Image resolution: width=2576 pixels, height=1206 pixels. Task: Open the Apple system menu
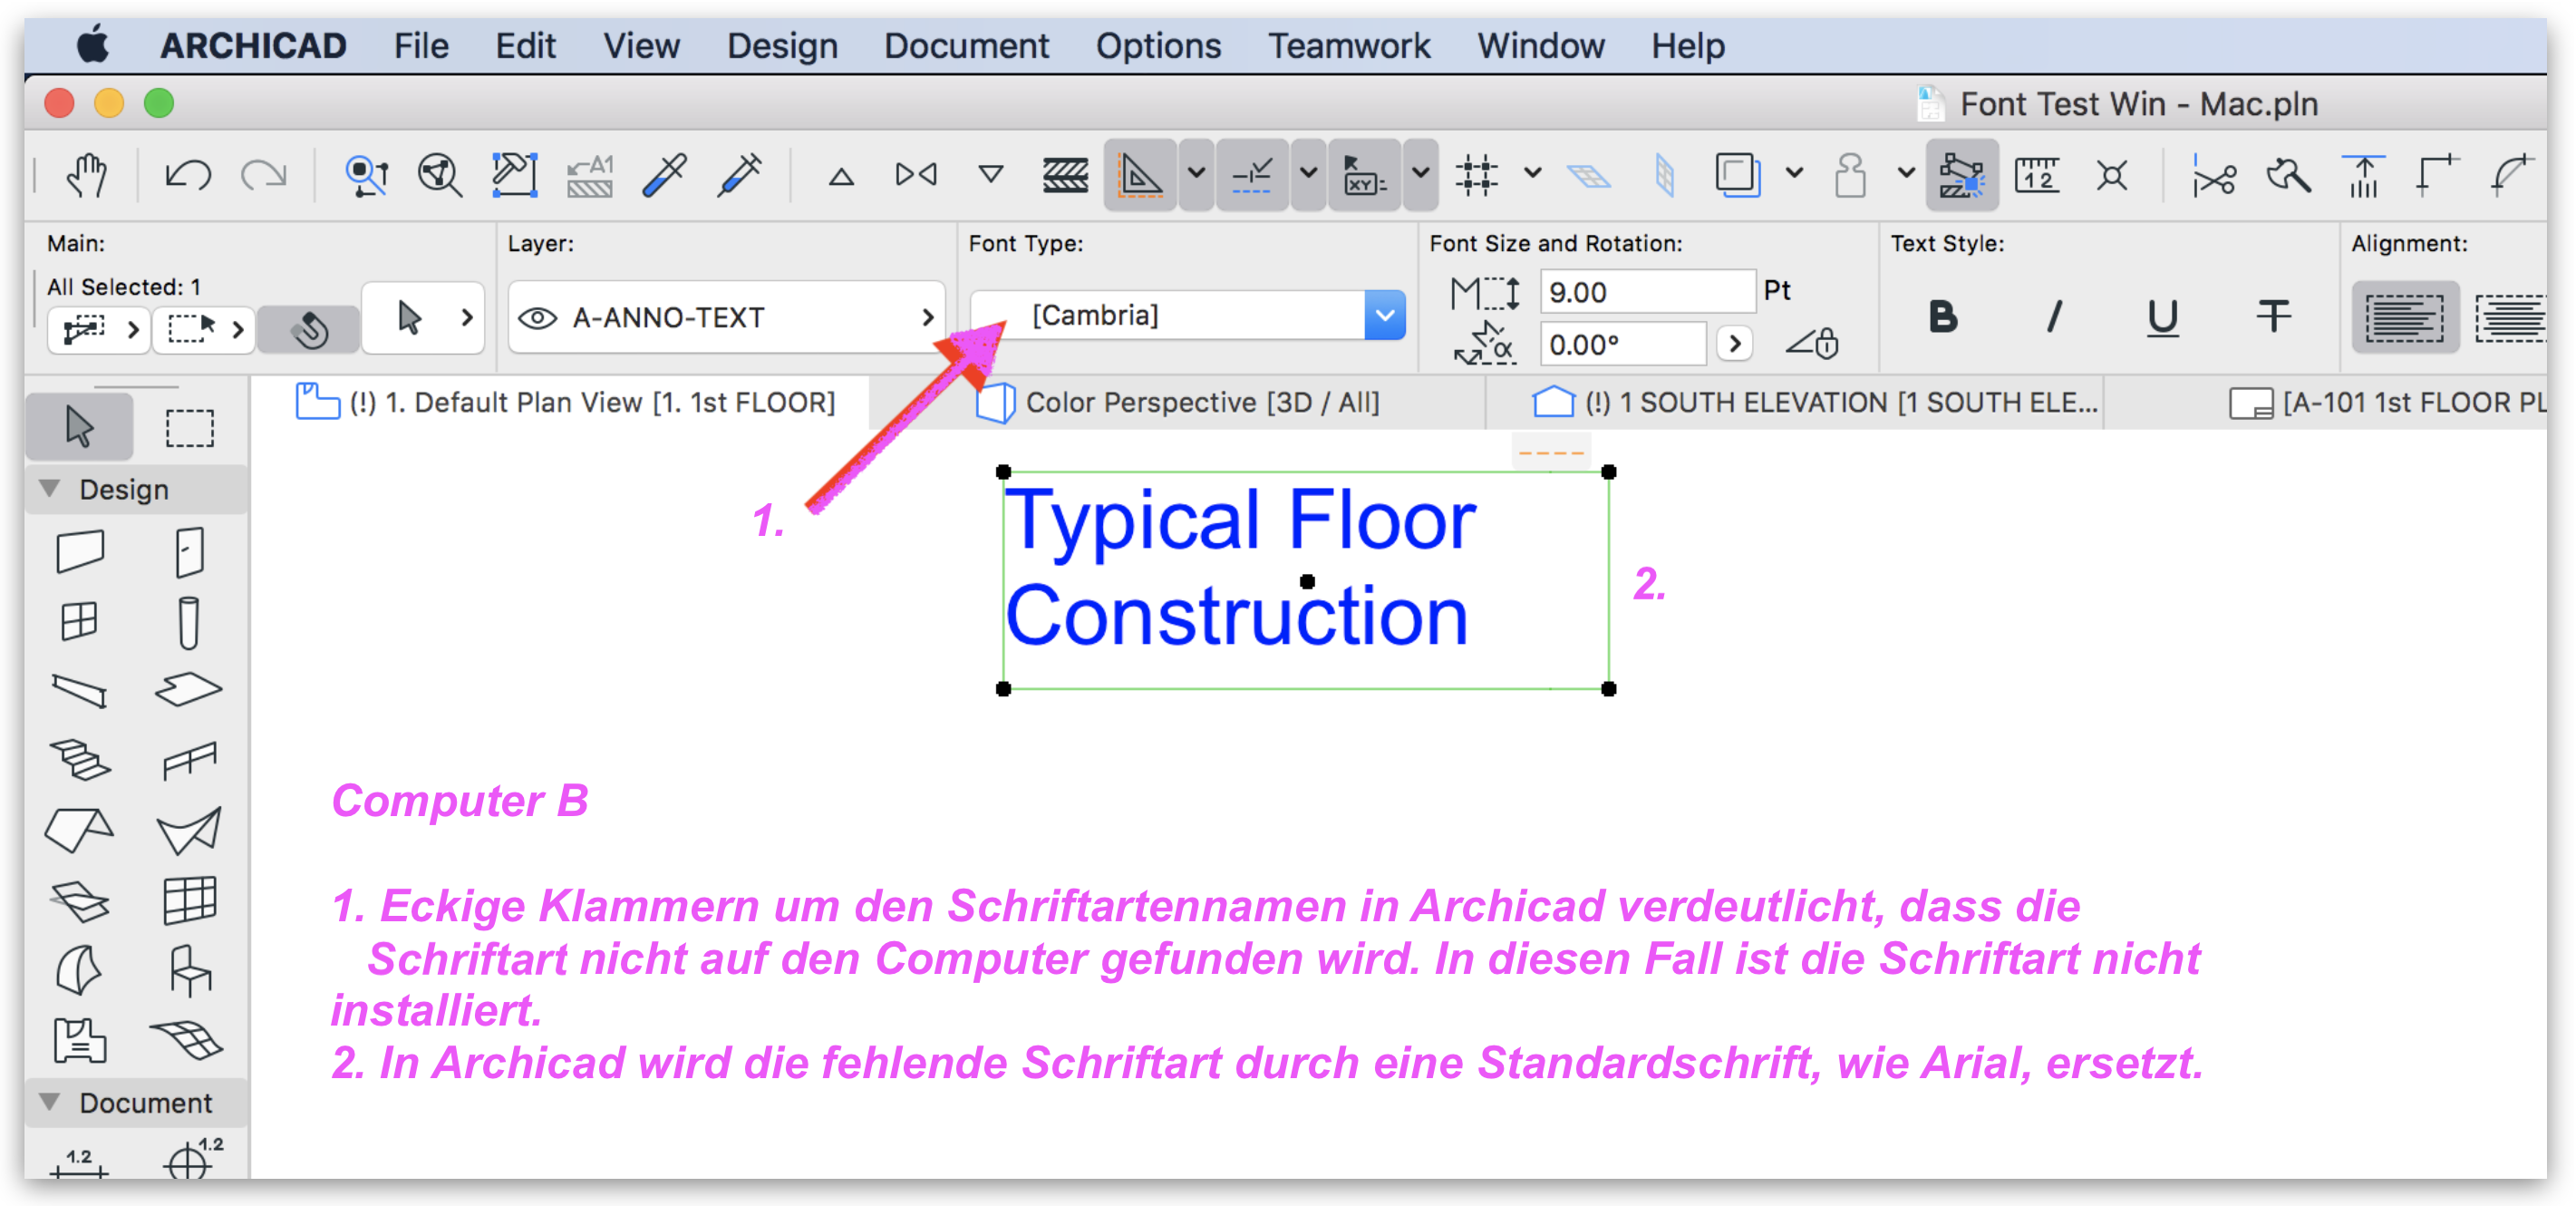click(93, 45)
